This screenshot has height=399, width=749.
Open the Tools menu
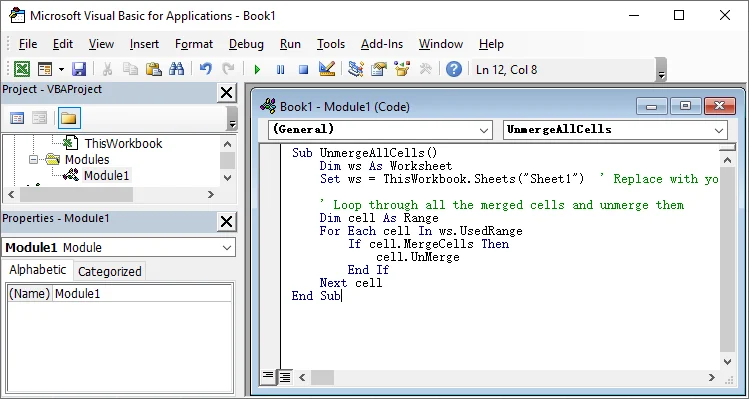[x=331, y=44]
